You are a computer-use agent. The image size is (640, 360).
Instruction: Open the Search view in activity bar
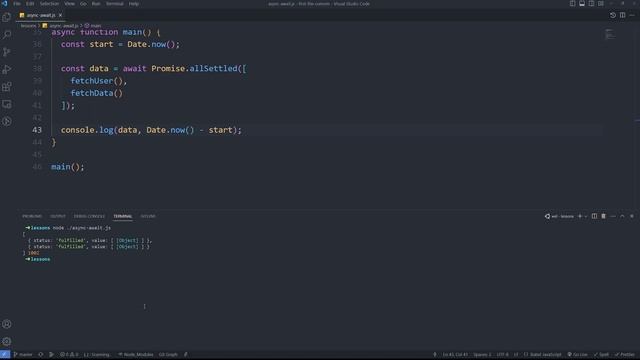pos(7,35)
